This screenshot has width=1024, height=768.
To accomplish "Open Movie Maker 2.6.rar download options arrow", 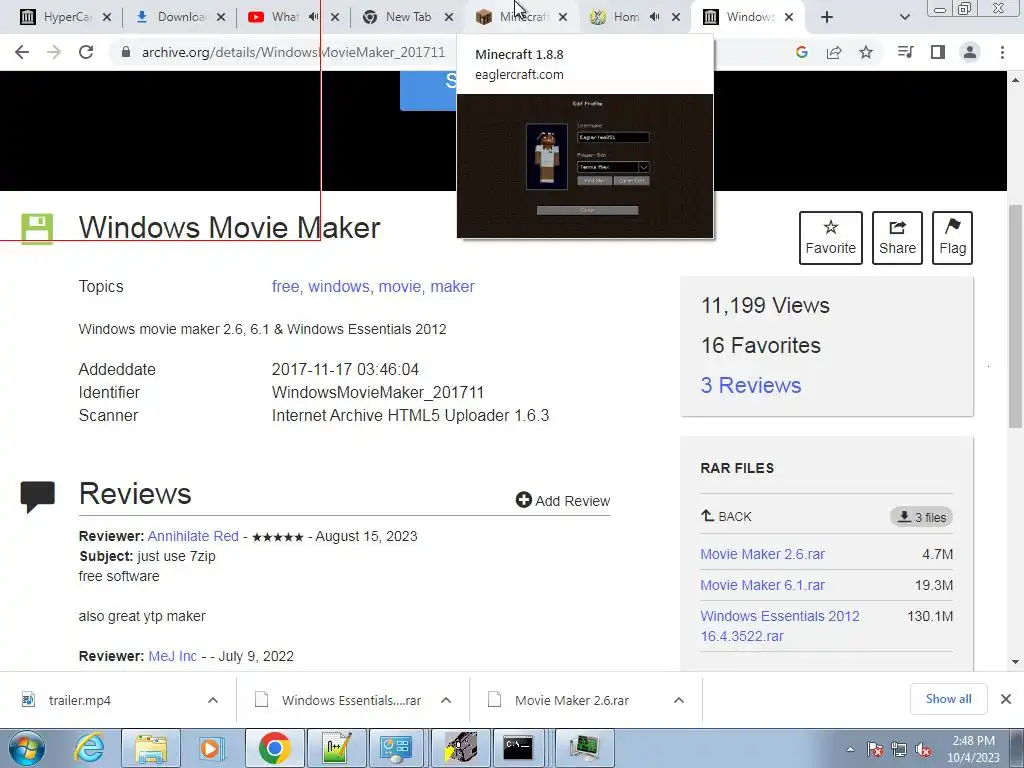I will [679, 700].
